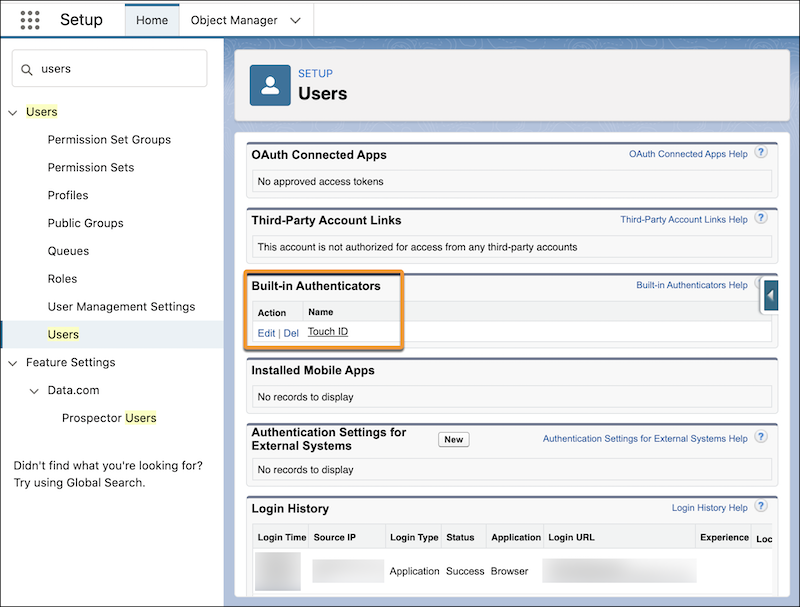Click the Login History help question icon
The width and height of the screenshot is (800, 607).
pos(761,507)
